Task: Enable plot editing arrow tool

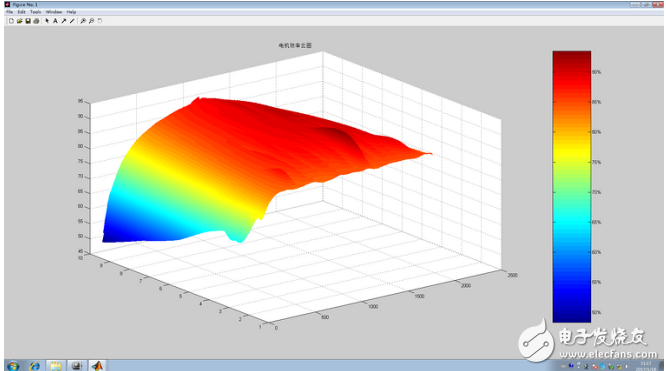Action: coord(47,21)
